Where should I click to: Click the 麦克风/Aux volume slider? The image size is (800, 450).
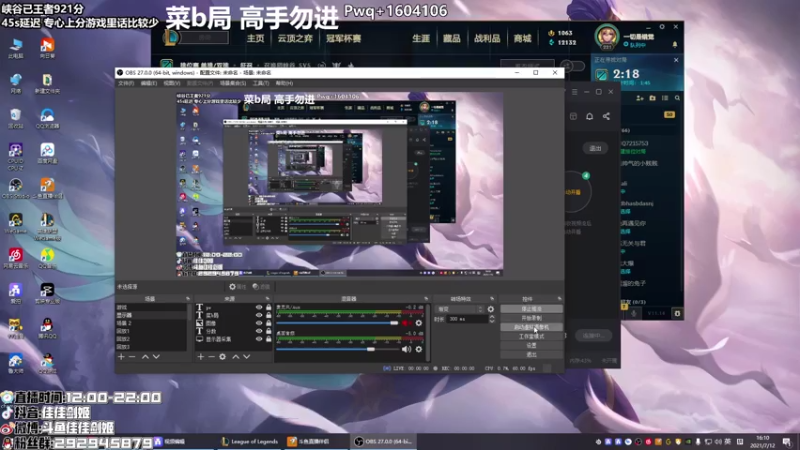click(x=337, y=323)
